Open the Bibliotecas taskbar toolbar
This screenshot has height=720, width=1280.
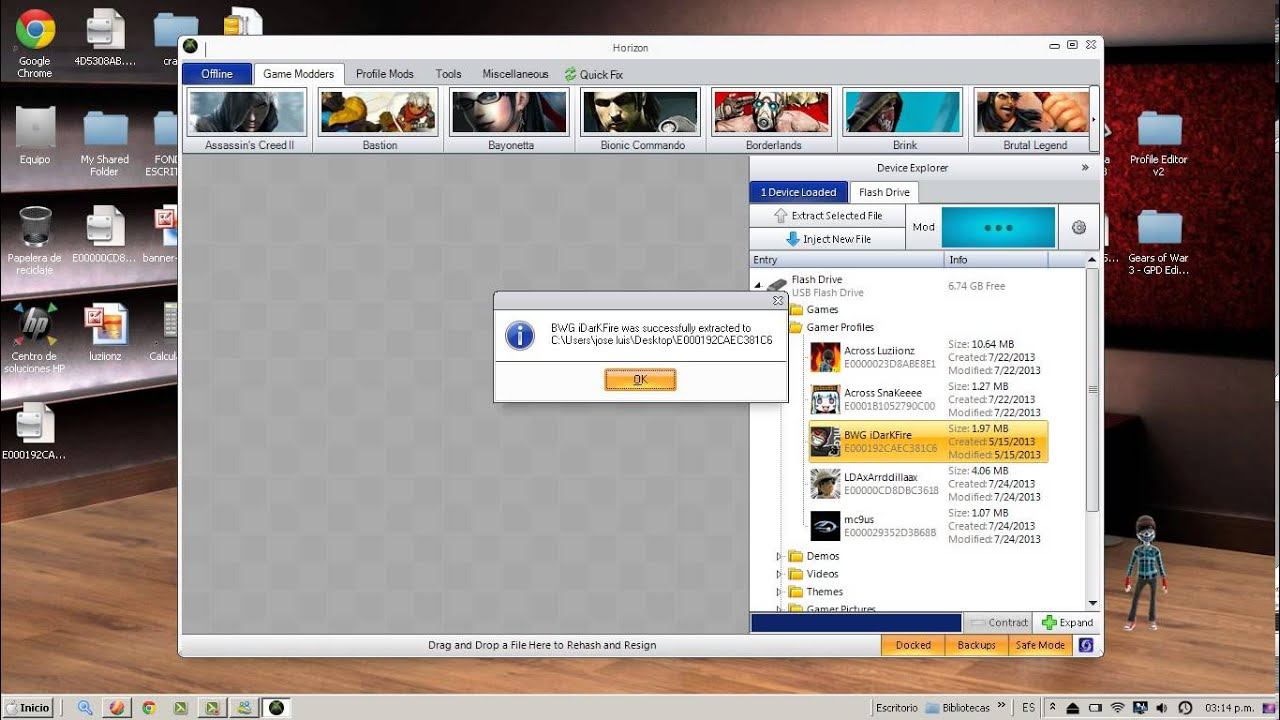958,707
